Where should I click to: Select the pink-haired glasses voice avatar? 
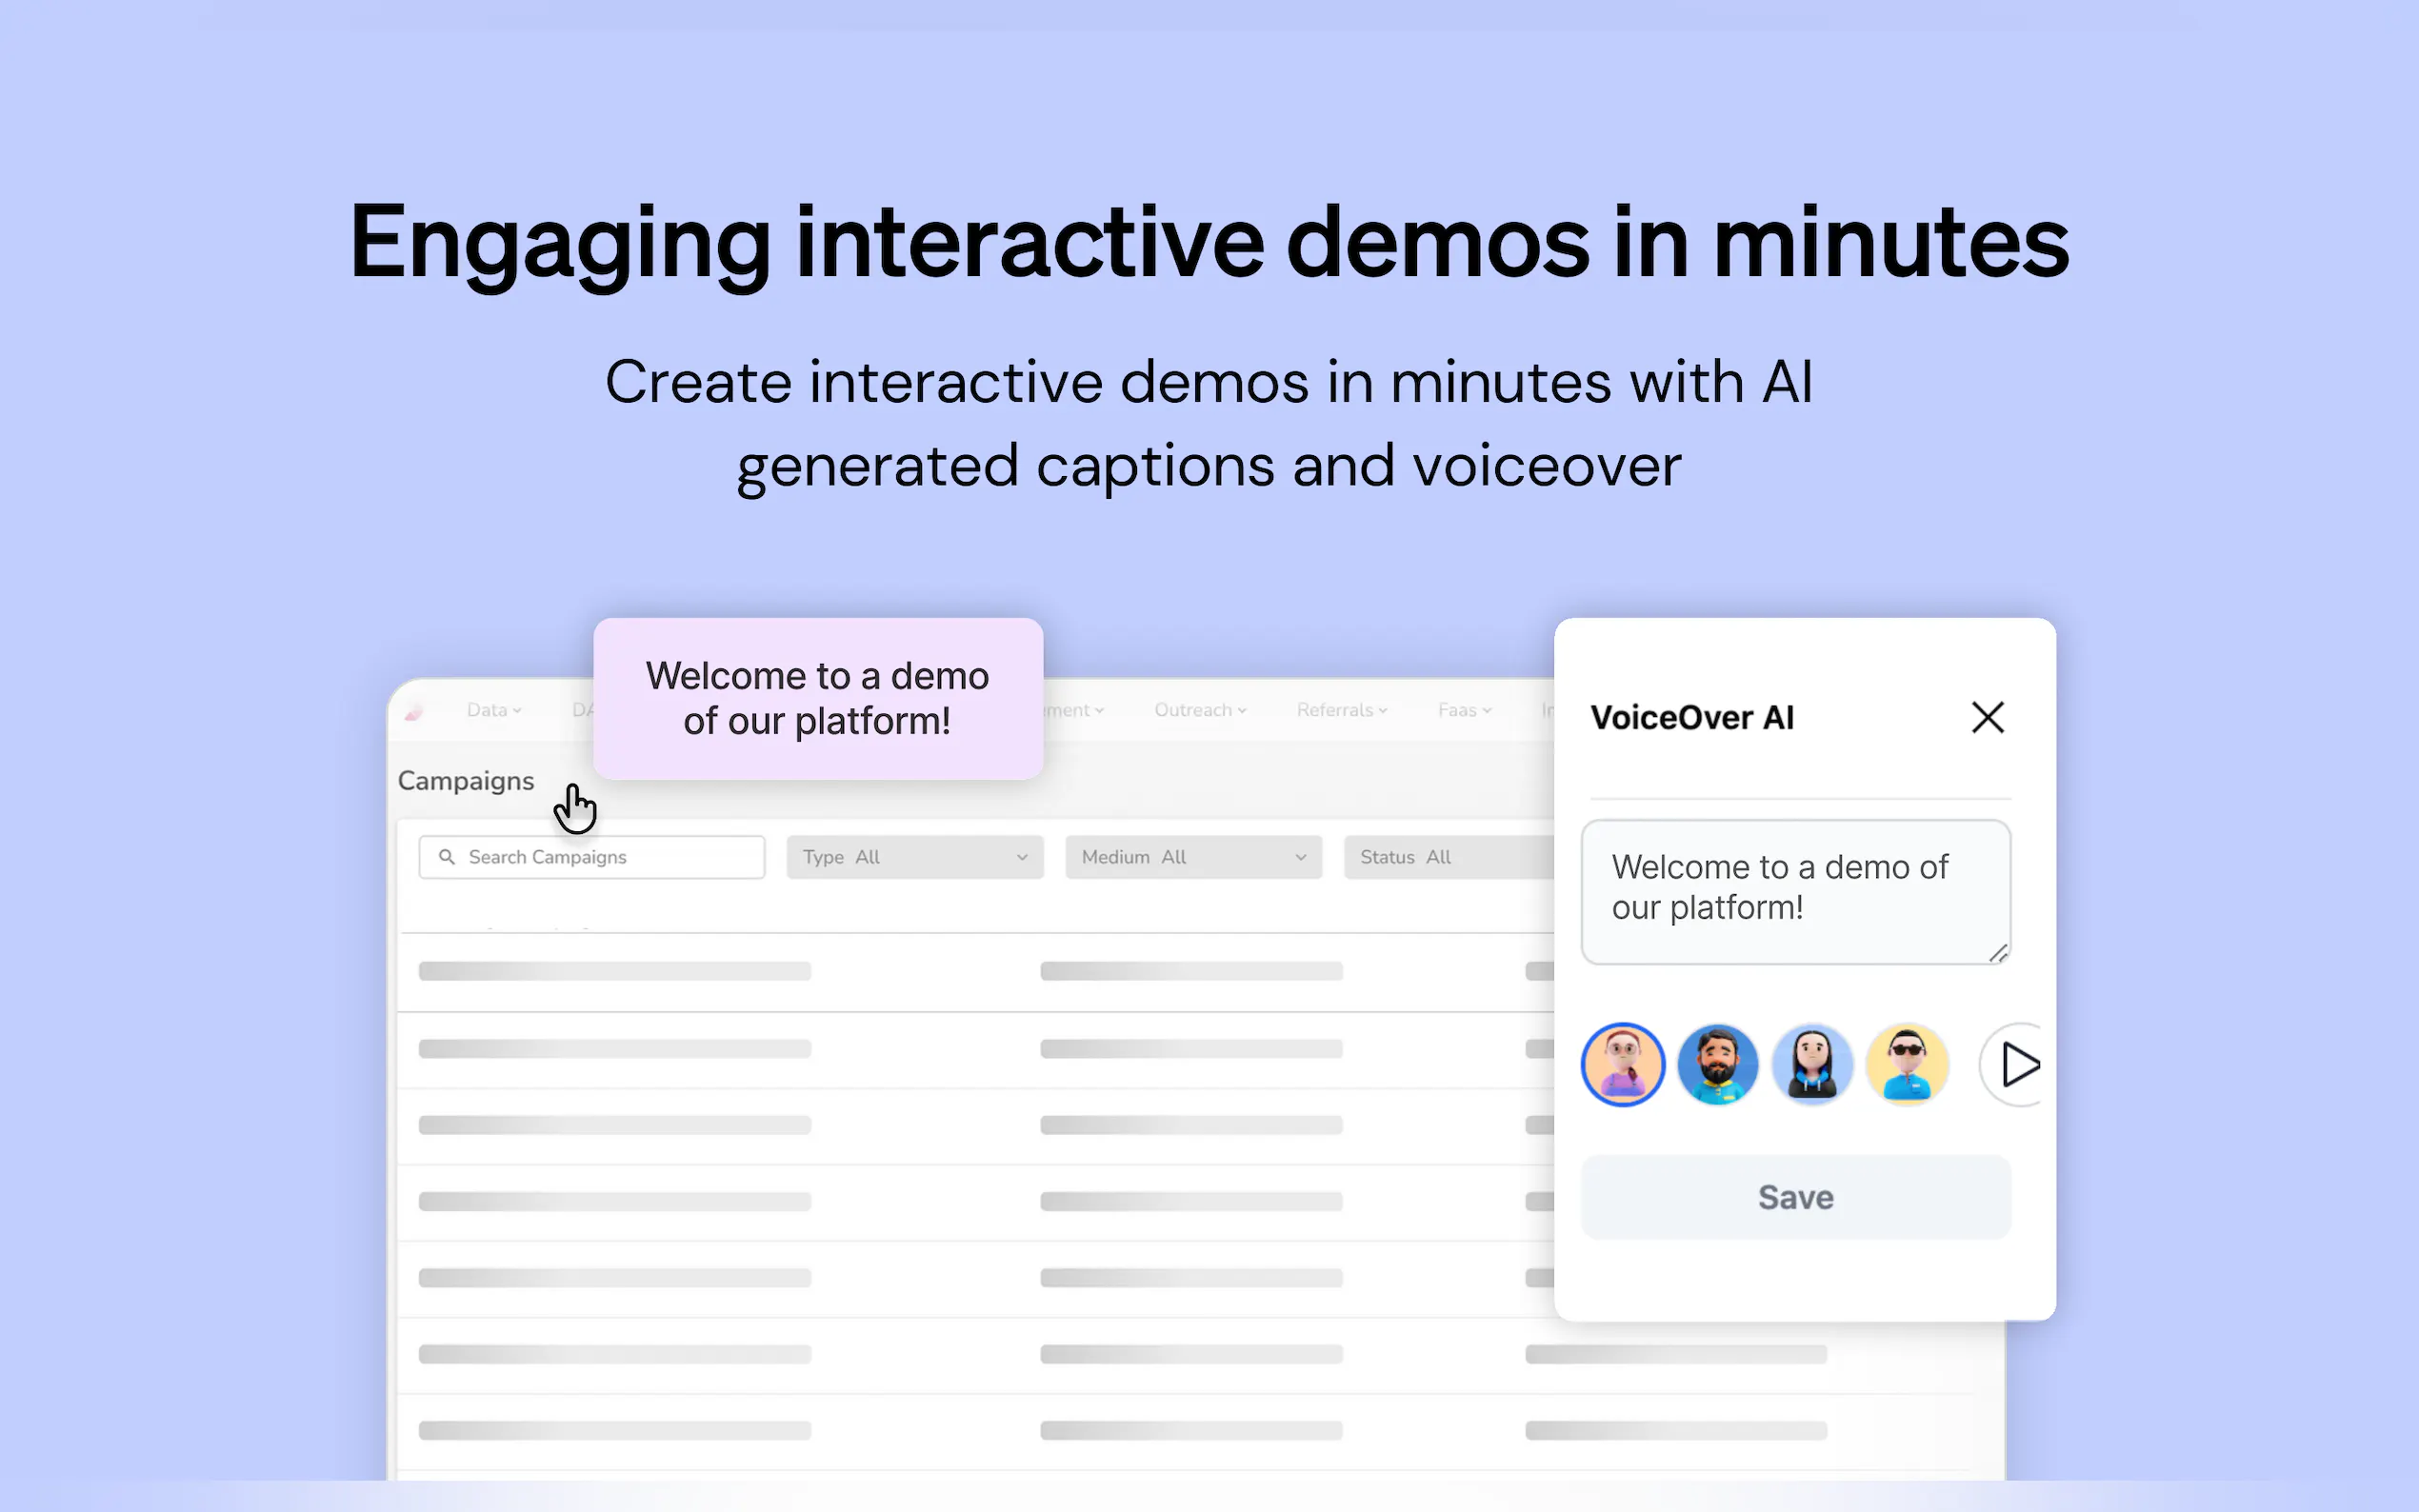pyautogui.click(x=1622, y=1064)
